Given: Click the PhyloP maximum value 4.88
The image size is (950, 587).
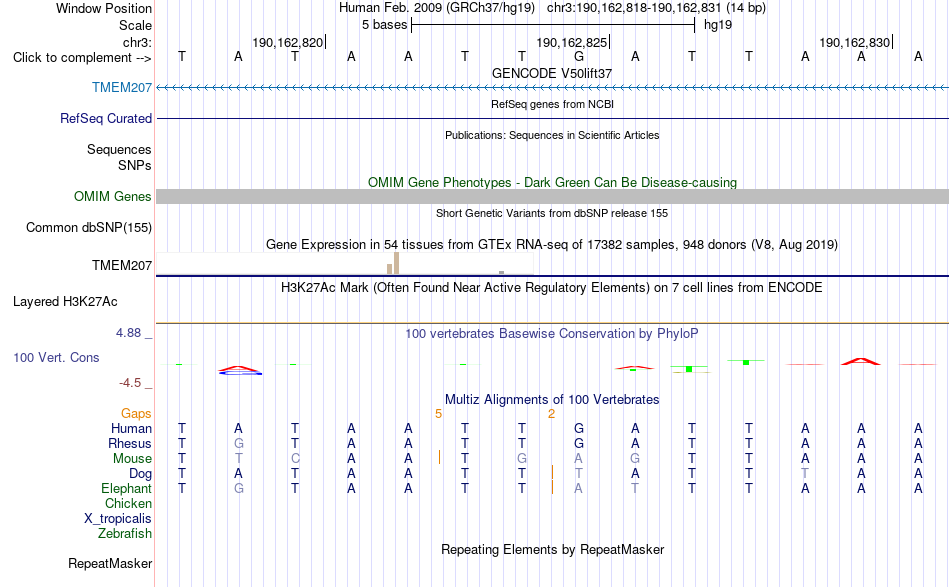Looking at the screenshot, I should [128, 333].
